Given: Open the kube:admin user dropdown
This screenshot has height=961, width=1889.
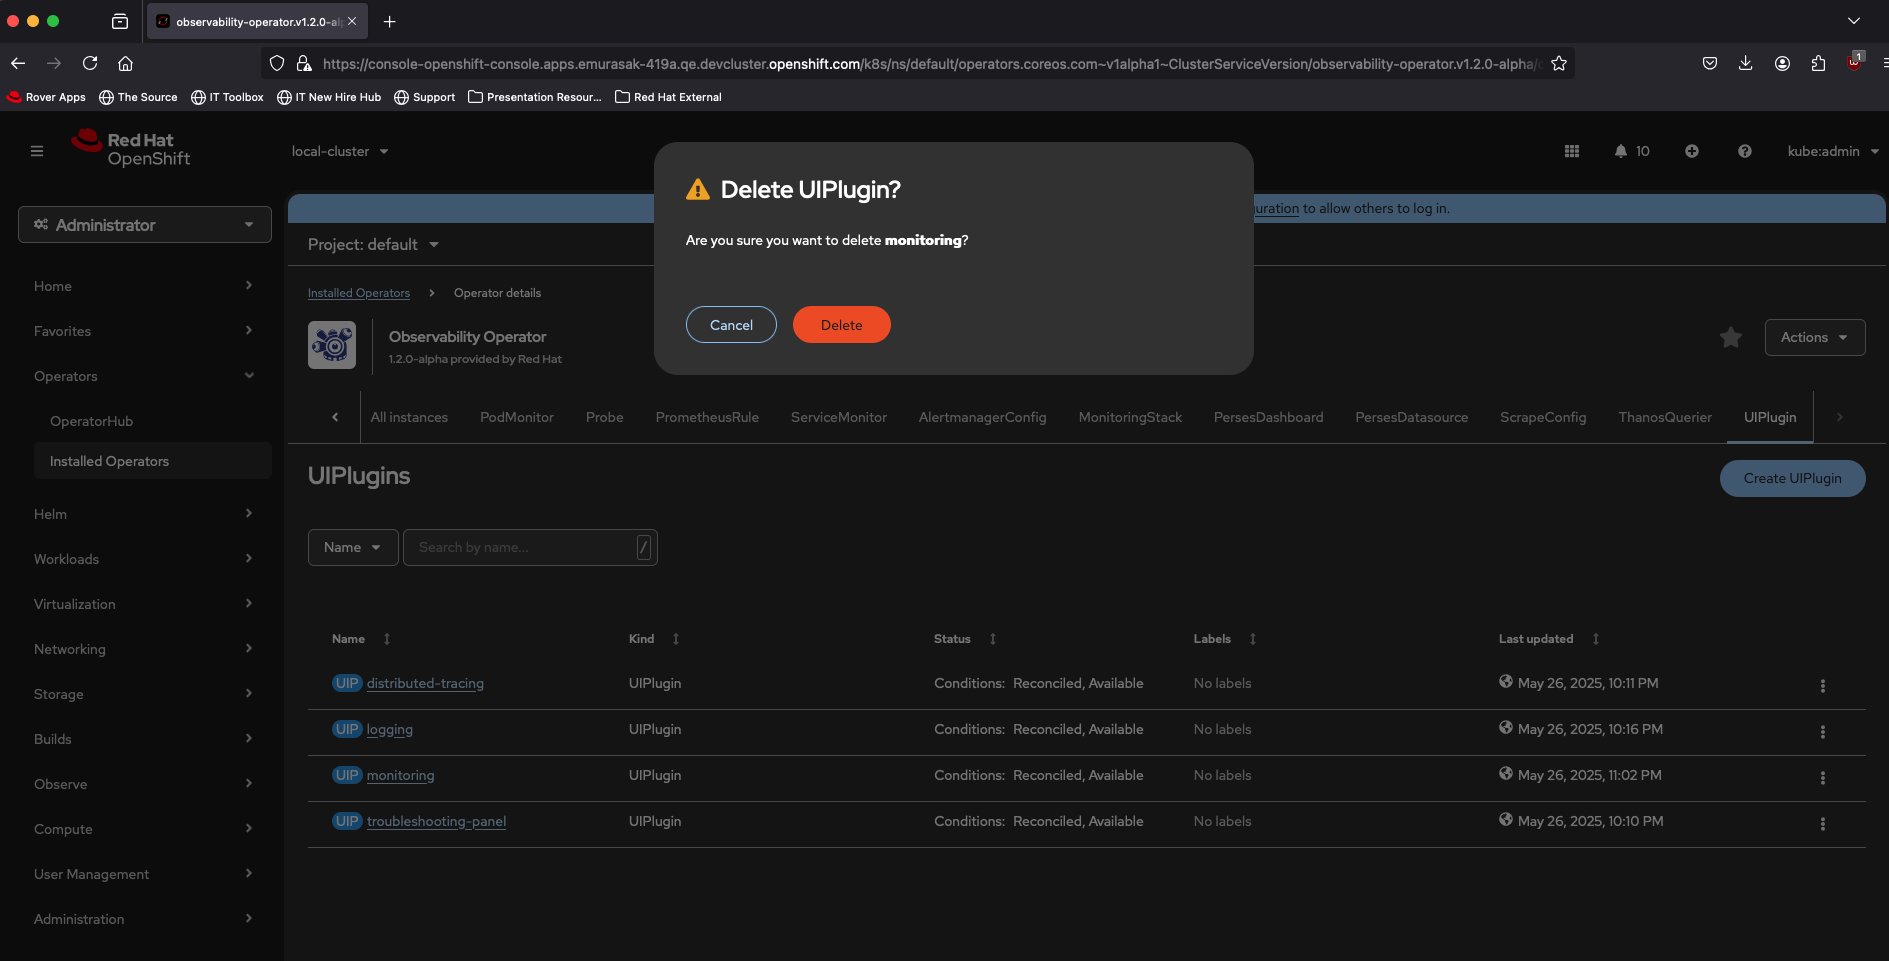Looking at the screenshot, I should coord(1833,151).
